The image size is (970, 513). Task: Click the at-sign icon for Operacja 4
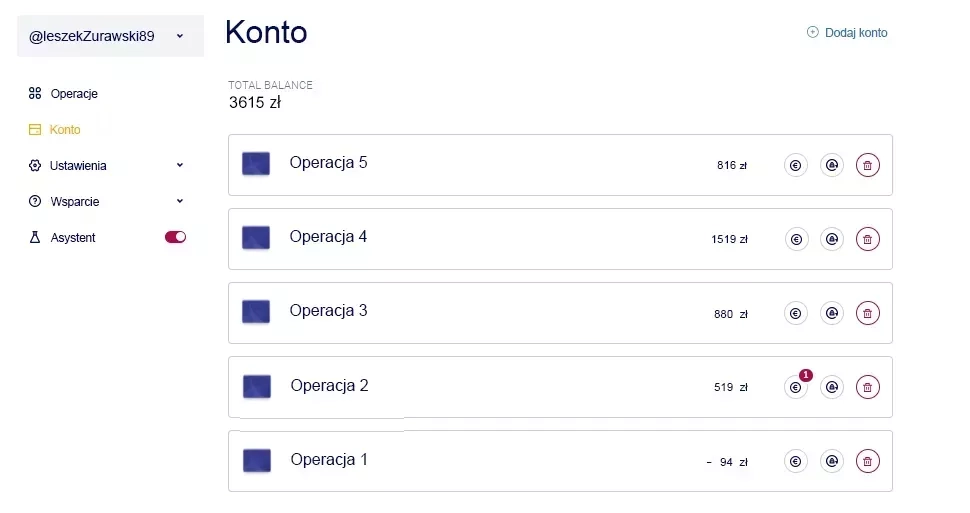click(x=831, y=240)
